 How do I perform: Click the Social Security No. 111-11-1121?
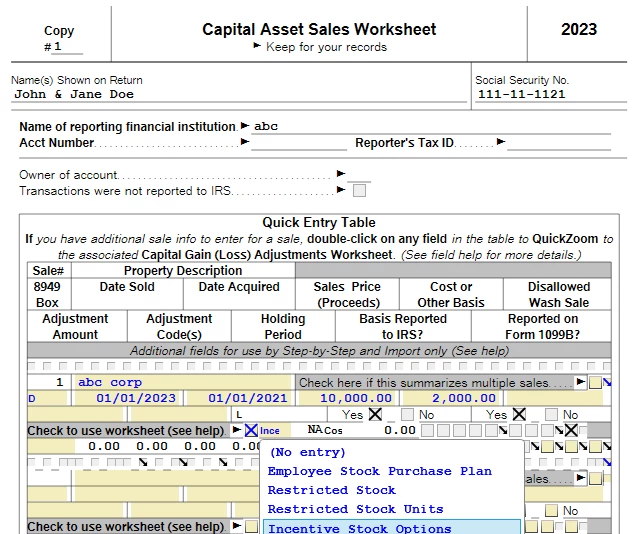(x=521, y=94)
